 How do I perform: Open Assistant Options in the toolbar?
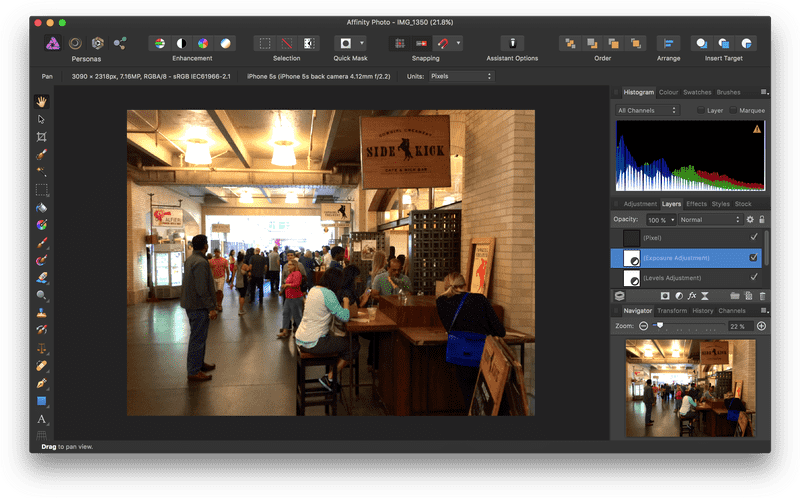tap(512, 44)
